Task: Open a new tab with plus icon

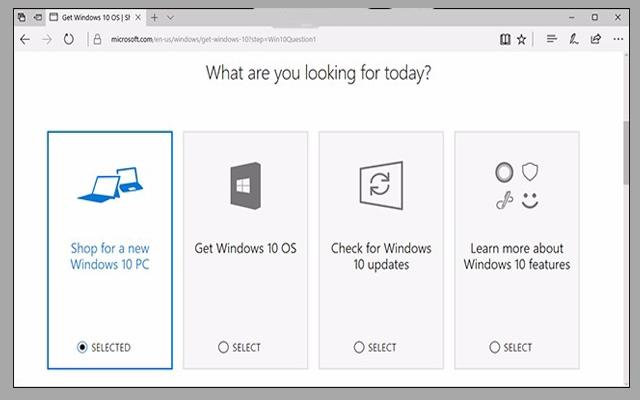Action: tap(154, 18)
